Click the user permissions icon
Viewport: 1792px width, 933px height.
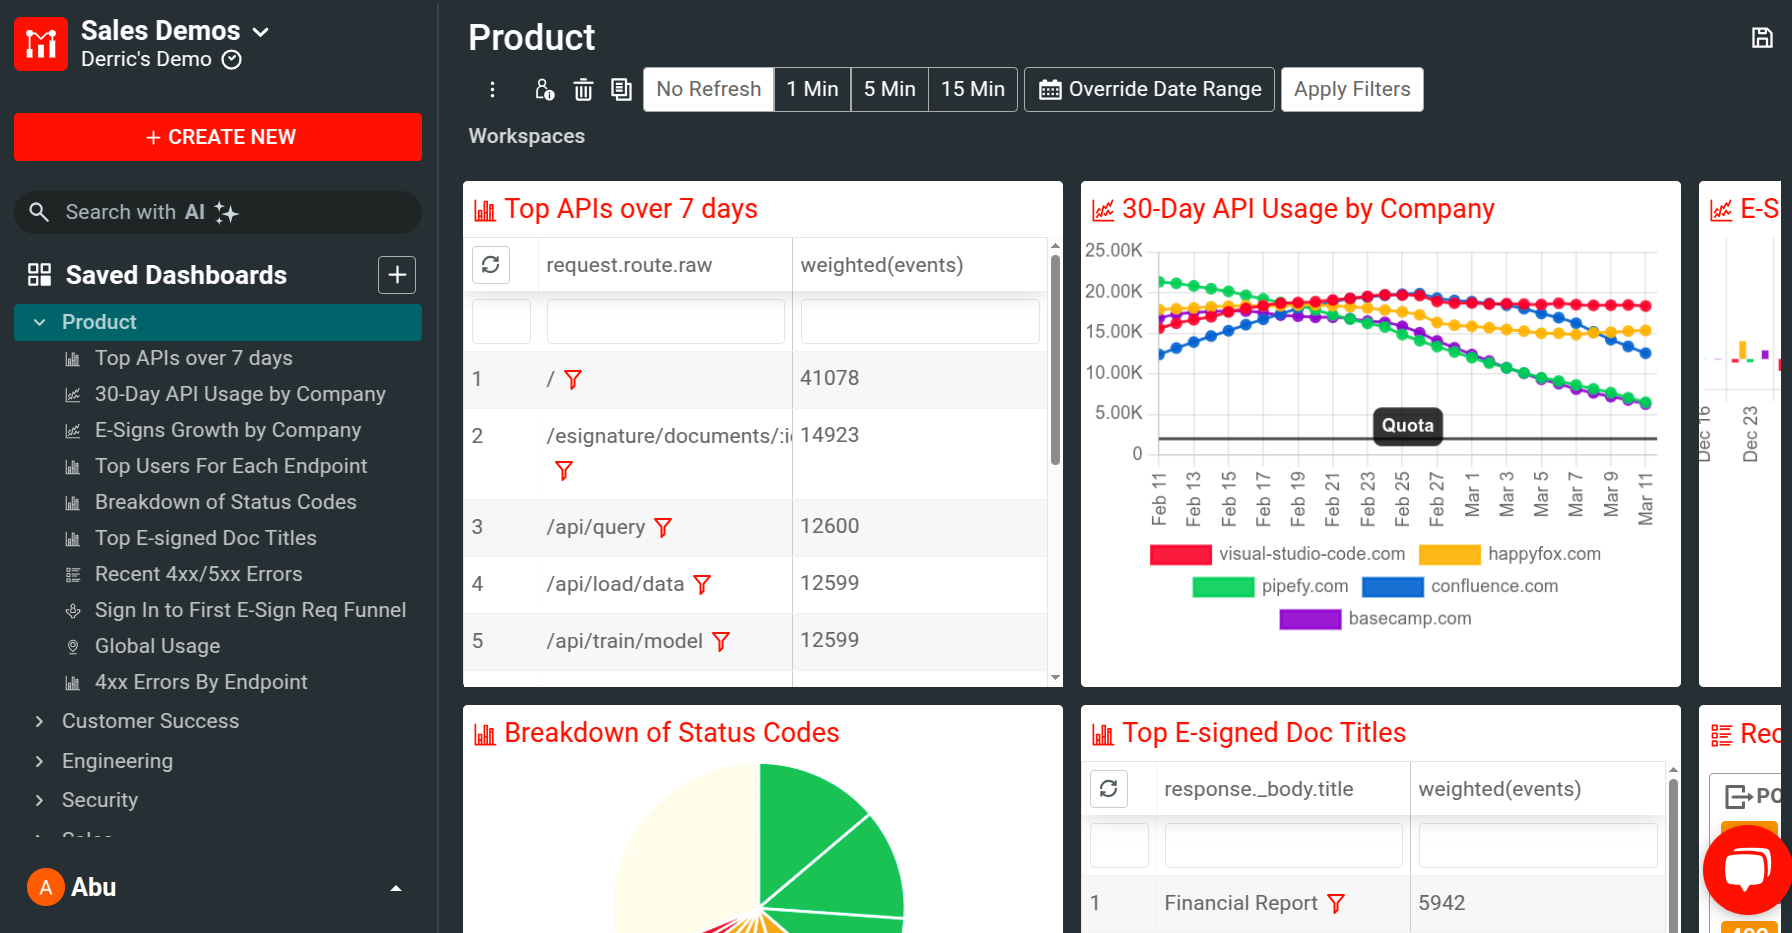coord(543,89)
